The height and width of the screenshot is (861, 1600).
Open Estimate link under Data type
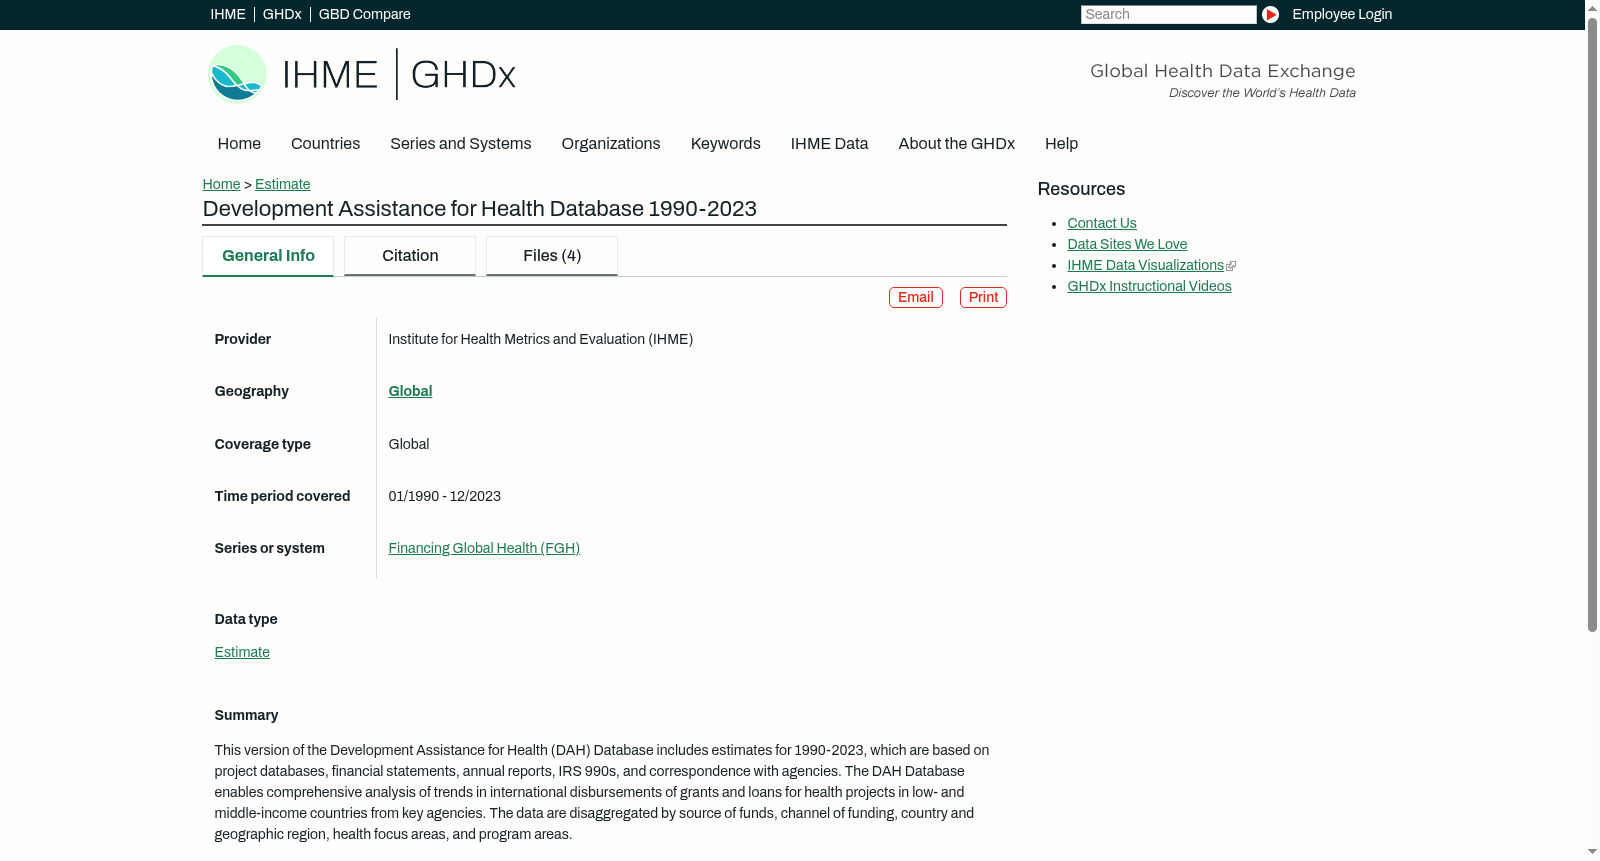[x=242, y=652]
